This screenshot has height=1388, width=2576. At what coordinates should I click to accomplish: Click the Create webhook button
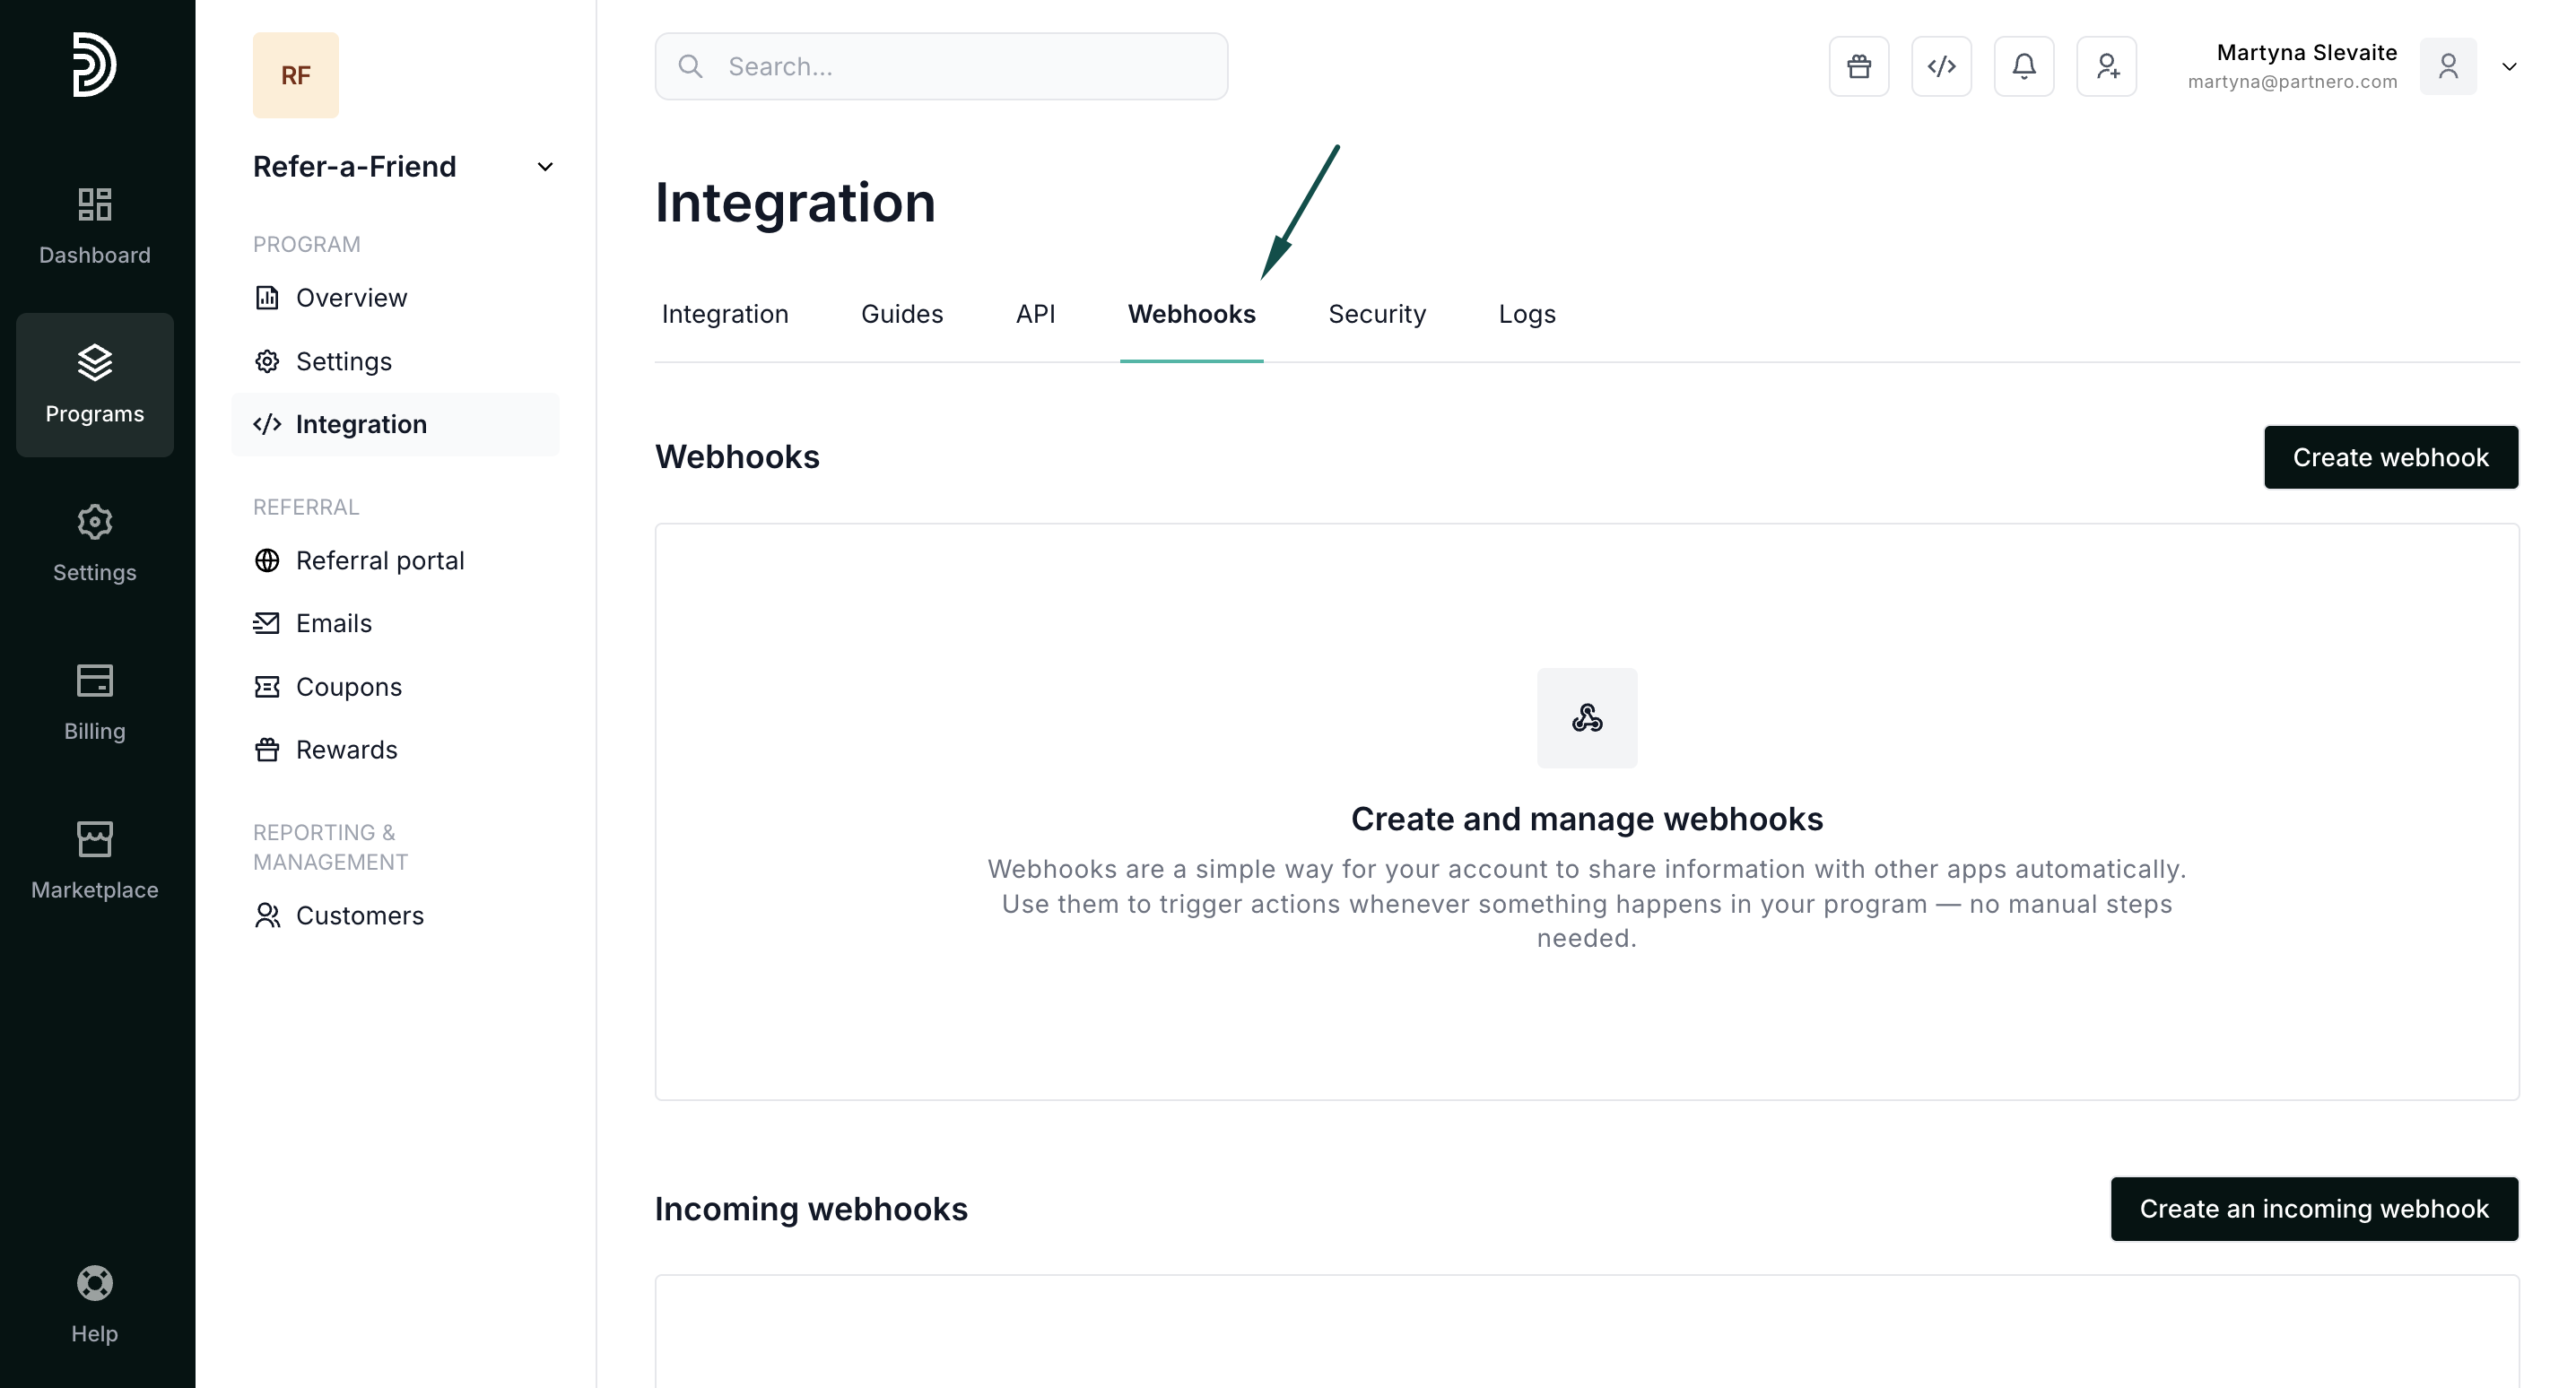click(x=2390, y=457)
